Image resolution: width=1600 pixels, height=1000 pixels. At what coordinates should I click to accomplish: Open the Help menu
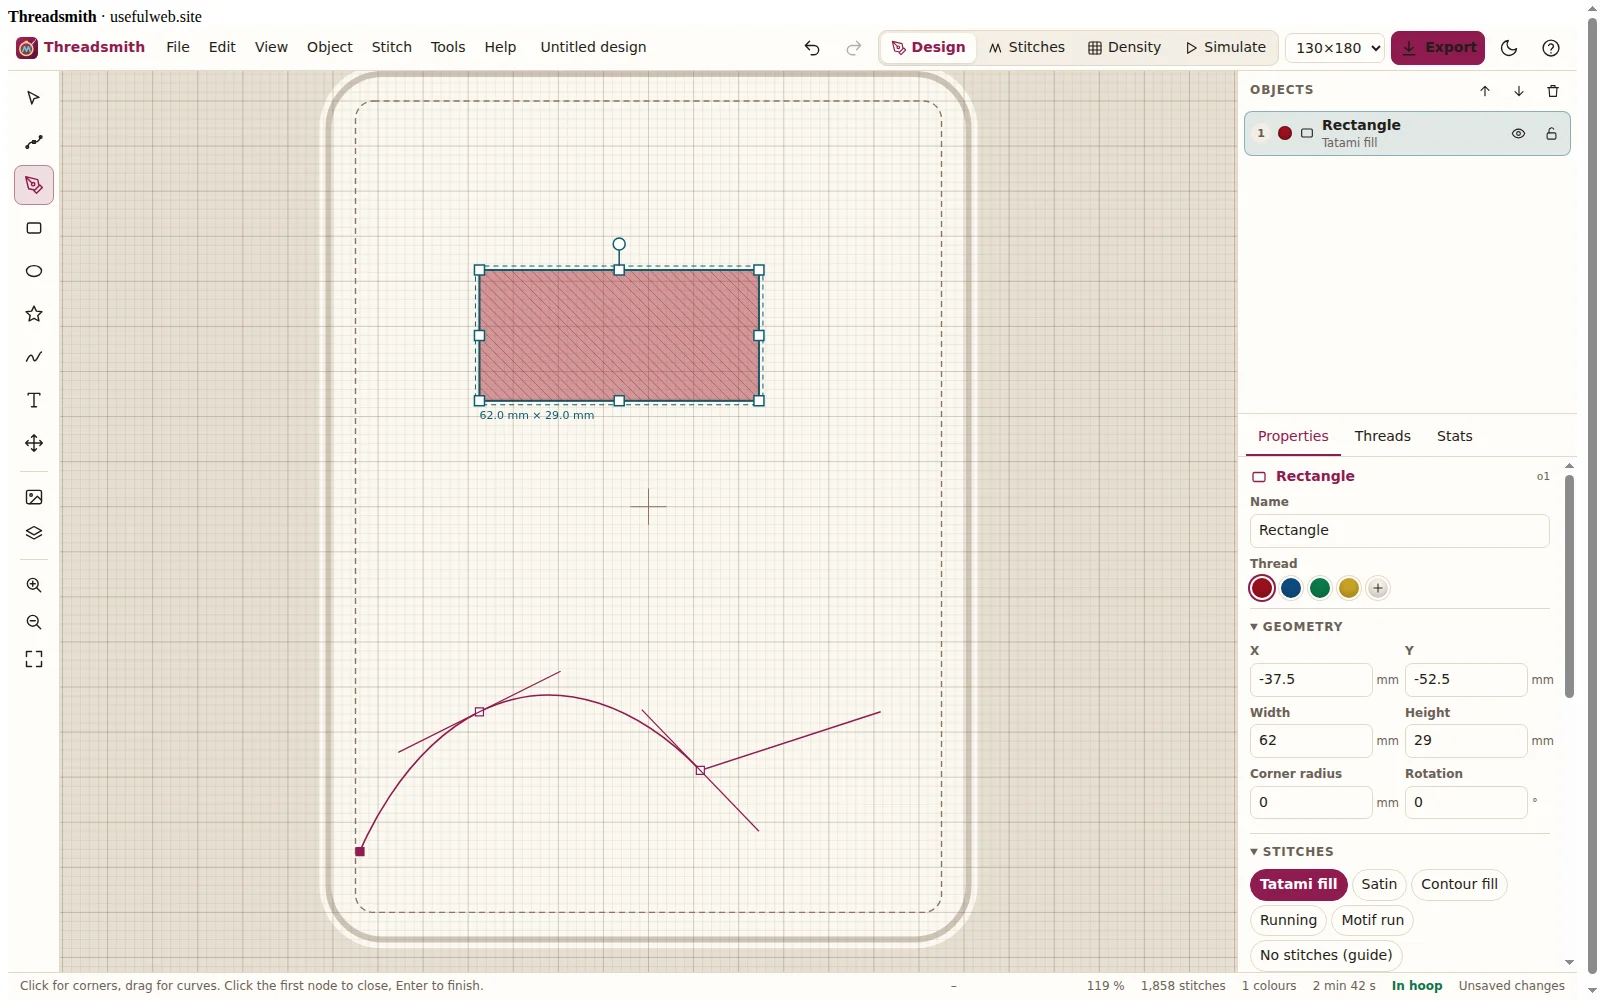pos(500,47)
